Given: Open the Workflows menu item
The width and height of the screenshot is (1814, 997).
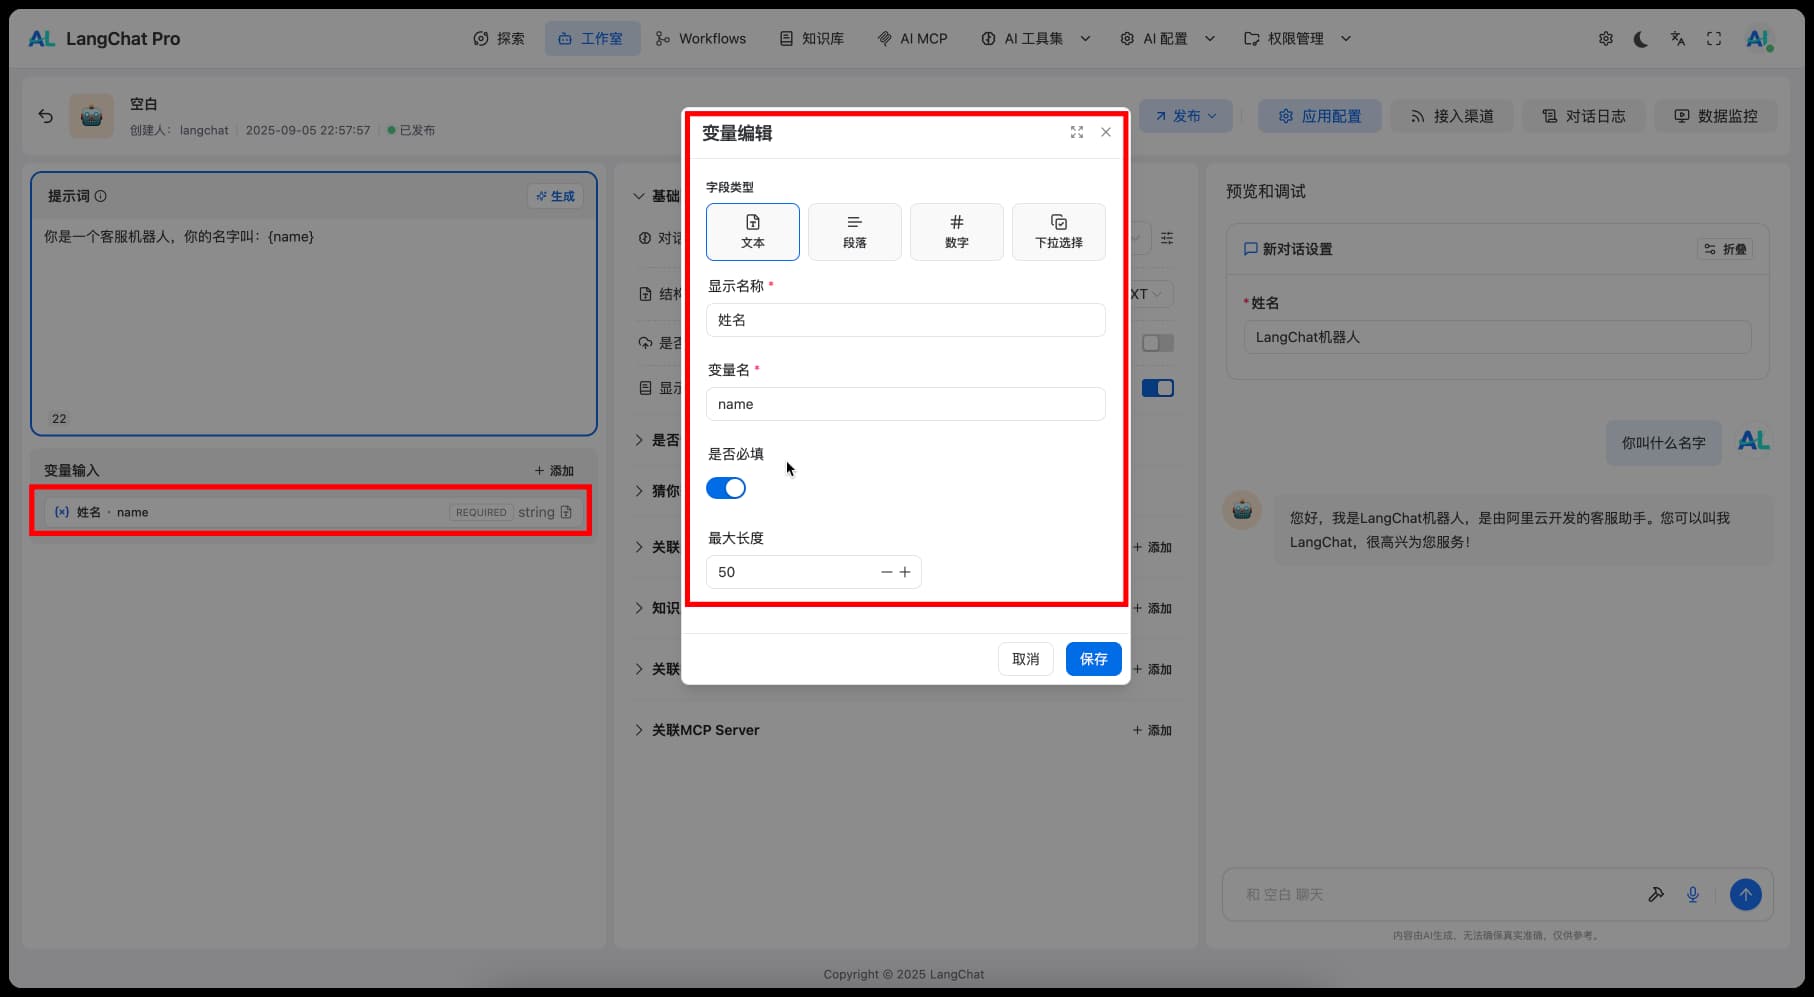Looking at the screenshot, I should [701, 39].
